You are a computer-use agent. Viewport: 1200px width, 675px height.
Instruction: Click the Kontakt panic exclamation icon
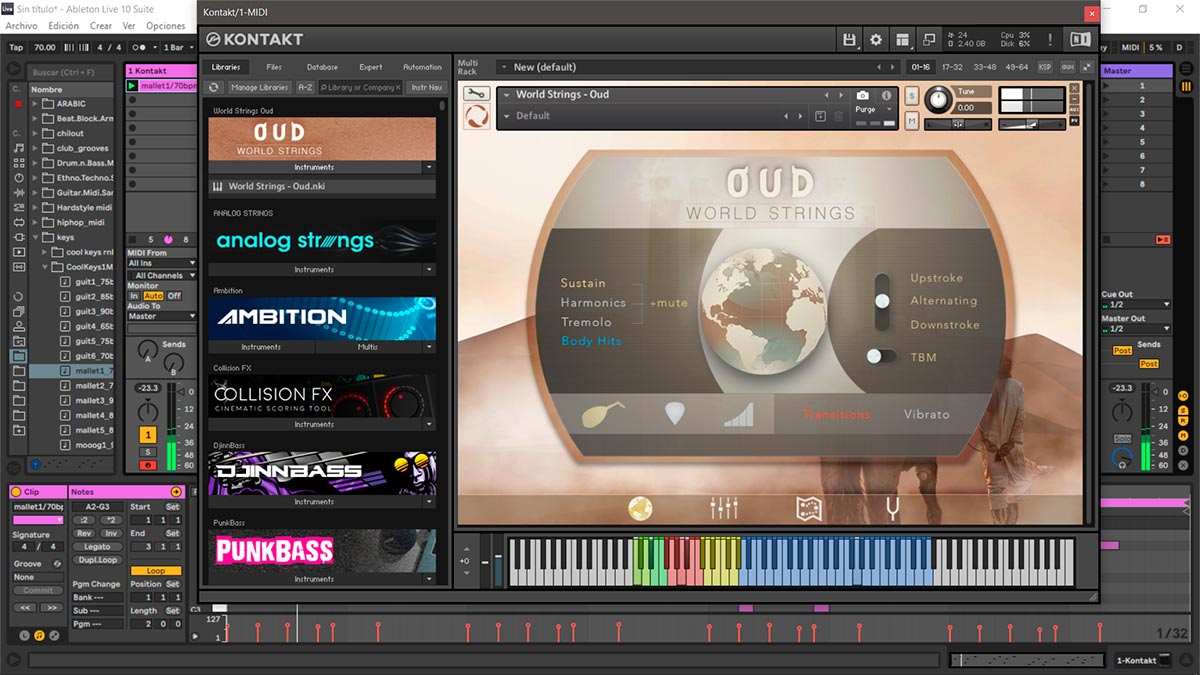pyautogui.click(x=1050, y=40)
